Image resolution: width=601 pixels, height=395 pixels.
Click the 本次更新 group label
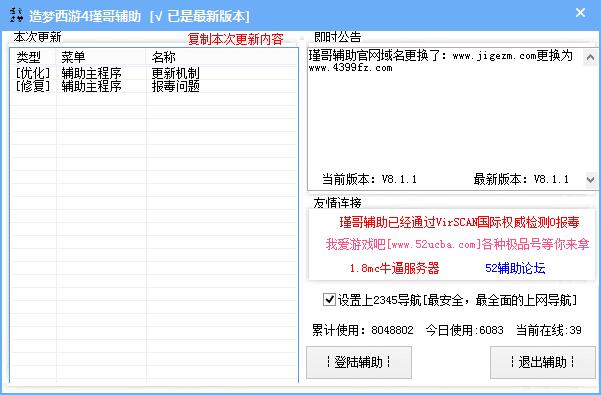[x=38, y=37]
